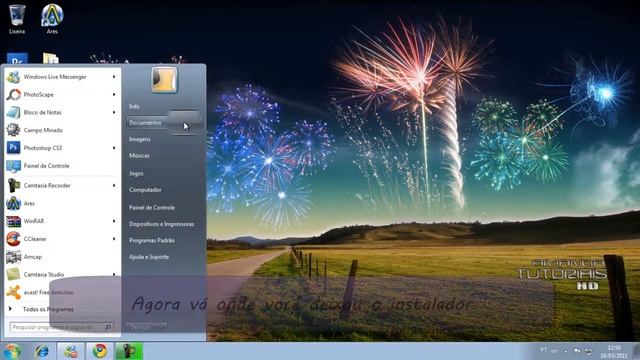Expand Photoshop CS5 recent files arrow

point(114,148)
